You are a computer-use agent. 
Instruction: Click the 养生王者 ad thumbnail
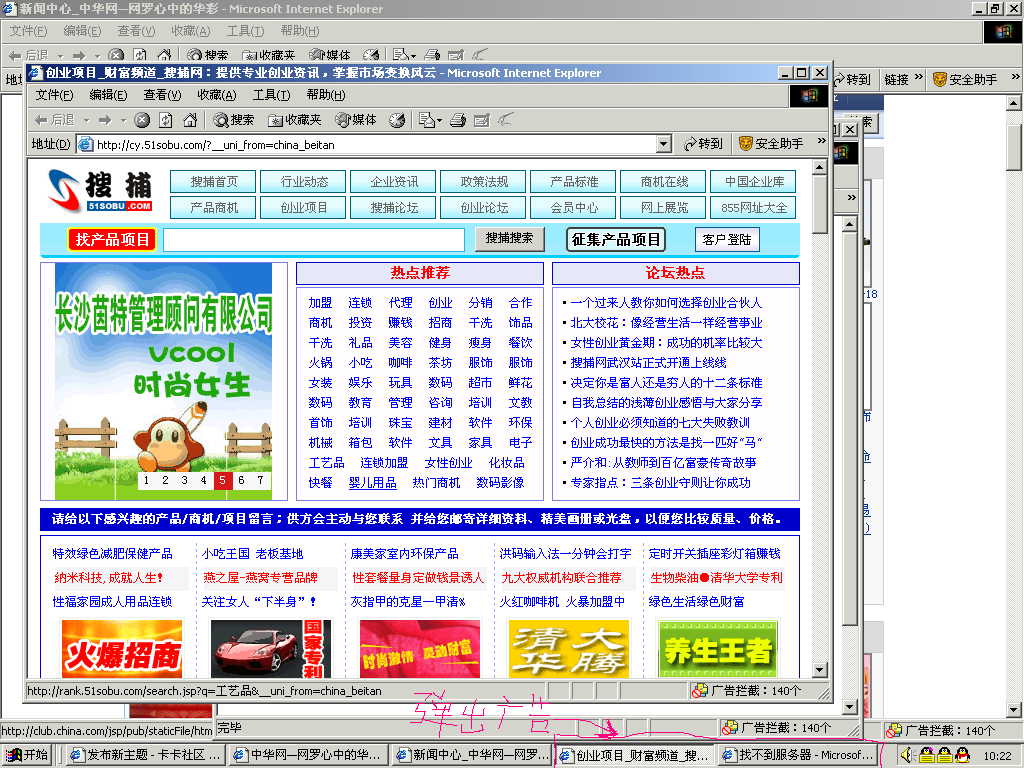point(718,648)
